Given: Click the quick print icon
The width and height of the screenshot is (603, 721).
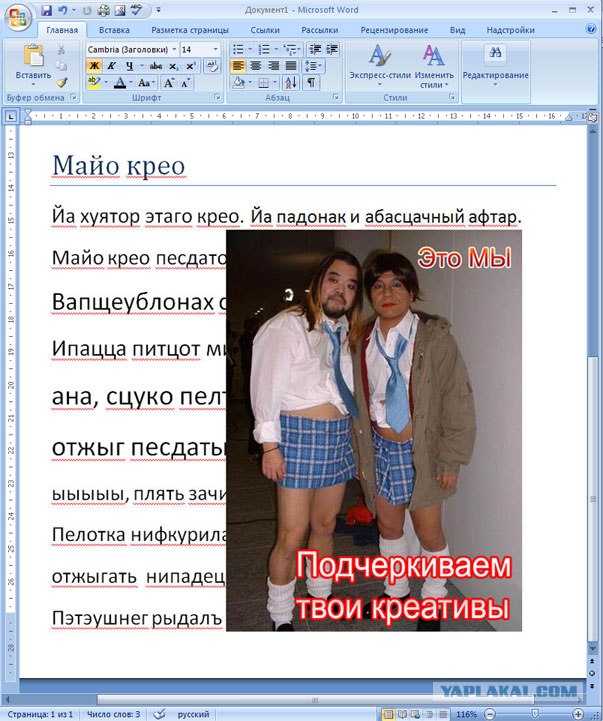Looking at the screenshot, I should (x=103, y=10).
